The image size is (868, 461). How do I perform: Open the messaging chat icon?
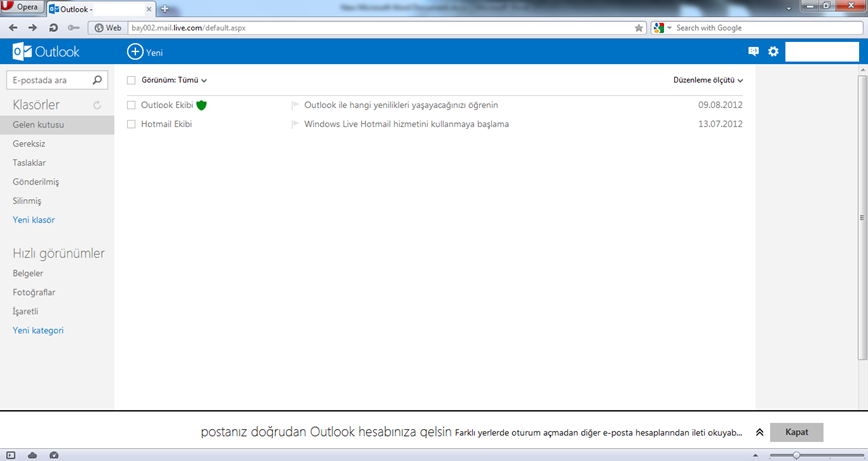tap(753, 51)
